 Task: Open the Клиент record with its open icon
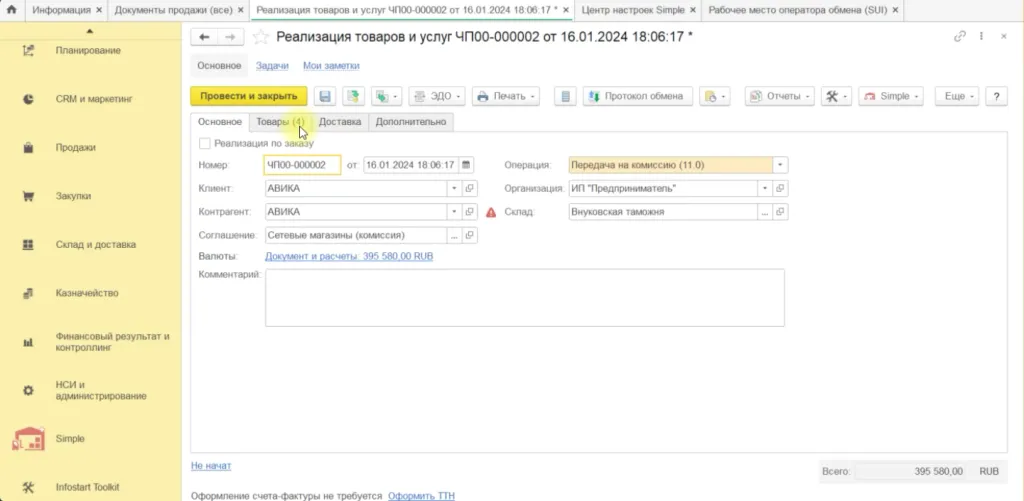[x=470, y=189]
